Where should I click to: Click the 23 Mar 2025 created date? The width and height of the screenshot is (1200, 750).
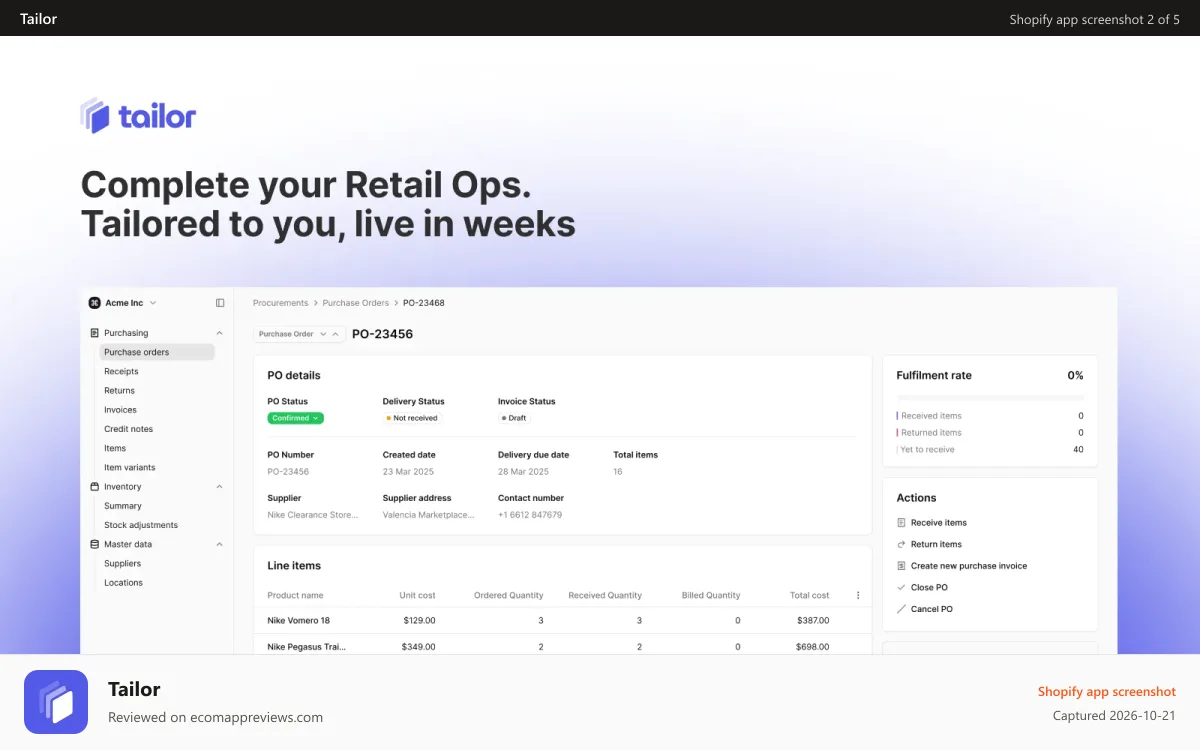click(409, 471)
